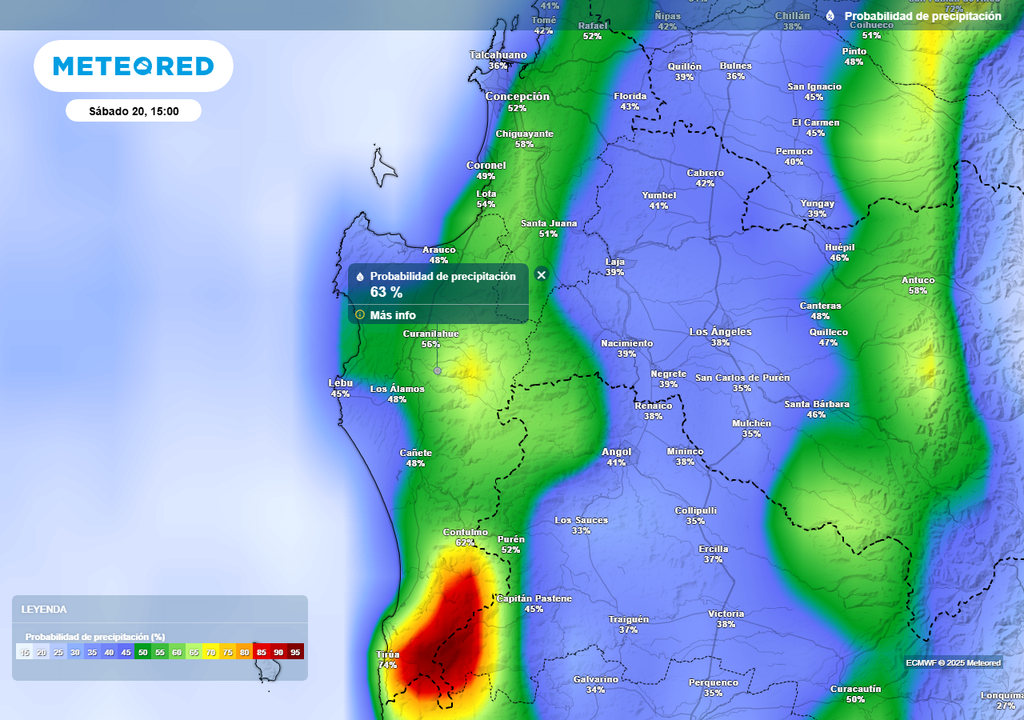Click the raindrop icon in the popup
Image resolution: width=1024 pixels, height=720 pixels.
click(360, 277)
